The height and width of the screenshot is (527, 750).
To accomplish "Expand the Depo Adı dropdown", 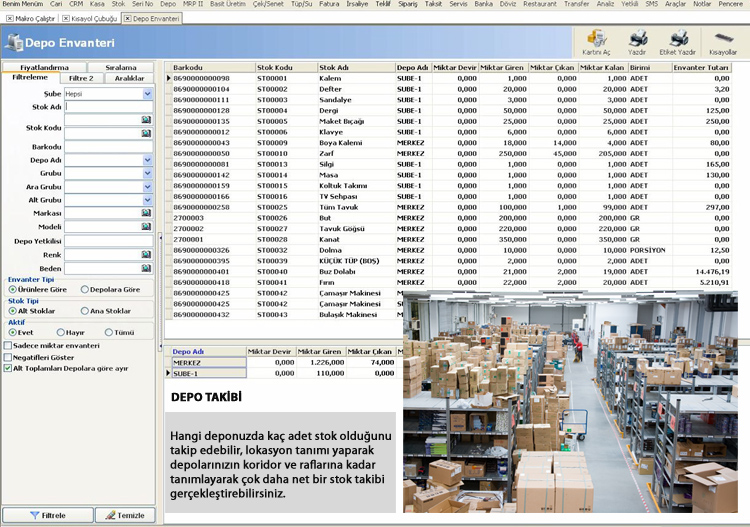I will click(x=147, y=160).
